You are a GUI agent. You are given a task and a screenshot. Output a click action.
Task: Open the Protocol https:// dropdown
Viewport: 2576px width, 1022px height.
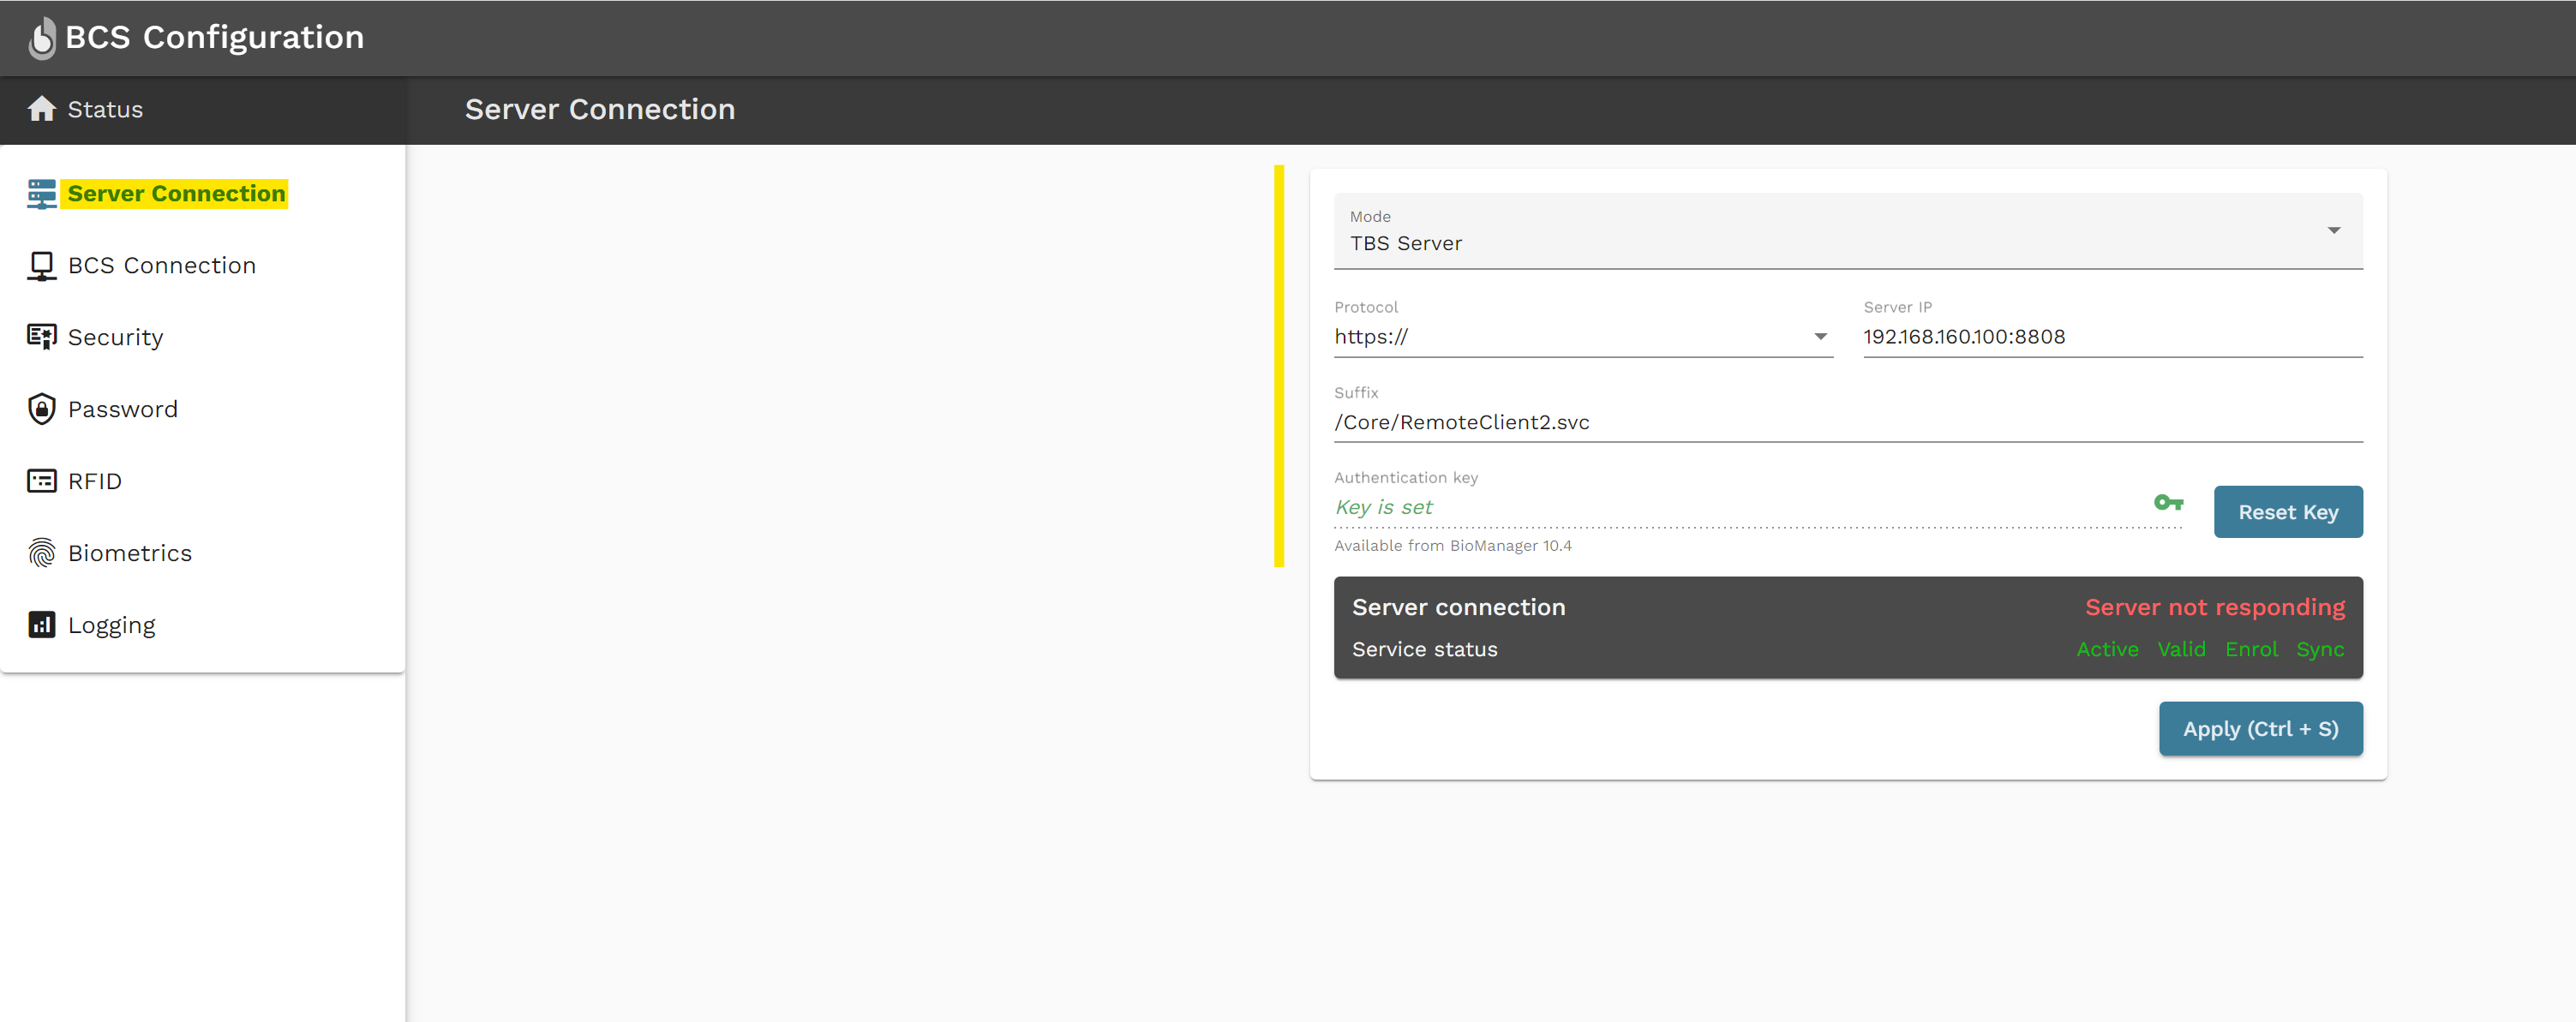(x=1583, y=337)
